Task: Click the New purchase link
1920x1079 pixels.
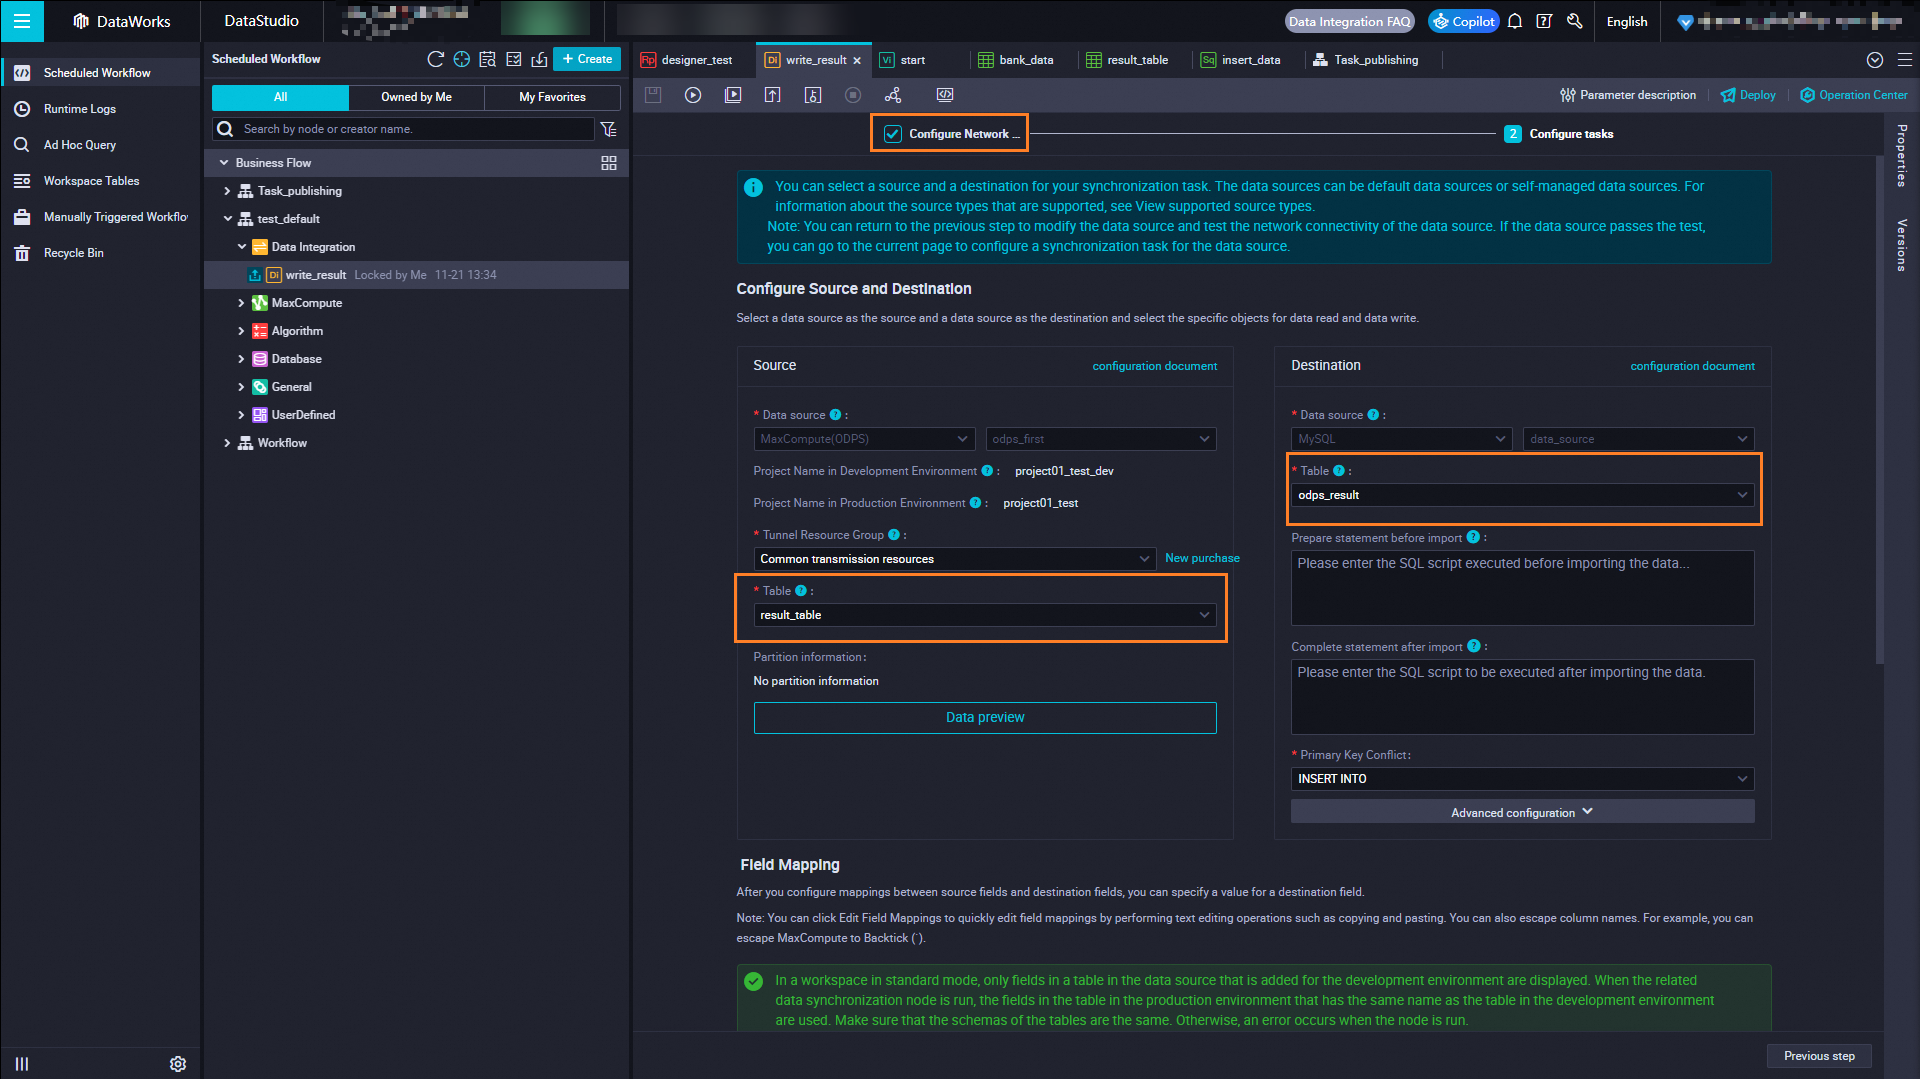Action: tap(1202, 558)
